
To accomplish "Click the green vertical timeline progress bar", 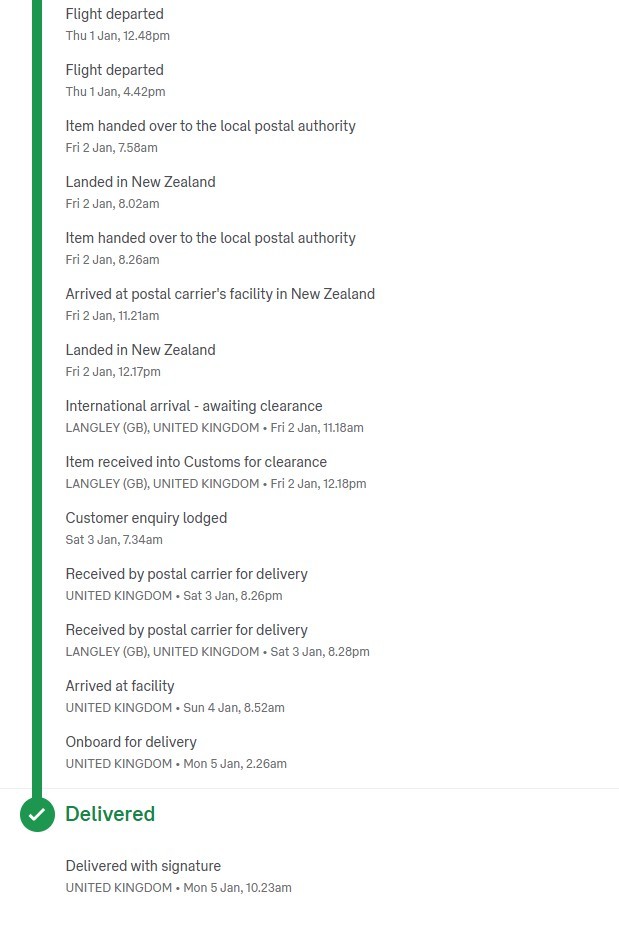I will point(37,400).
